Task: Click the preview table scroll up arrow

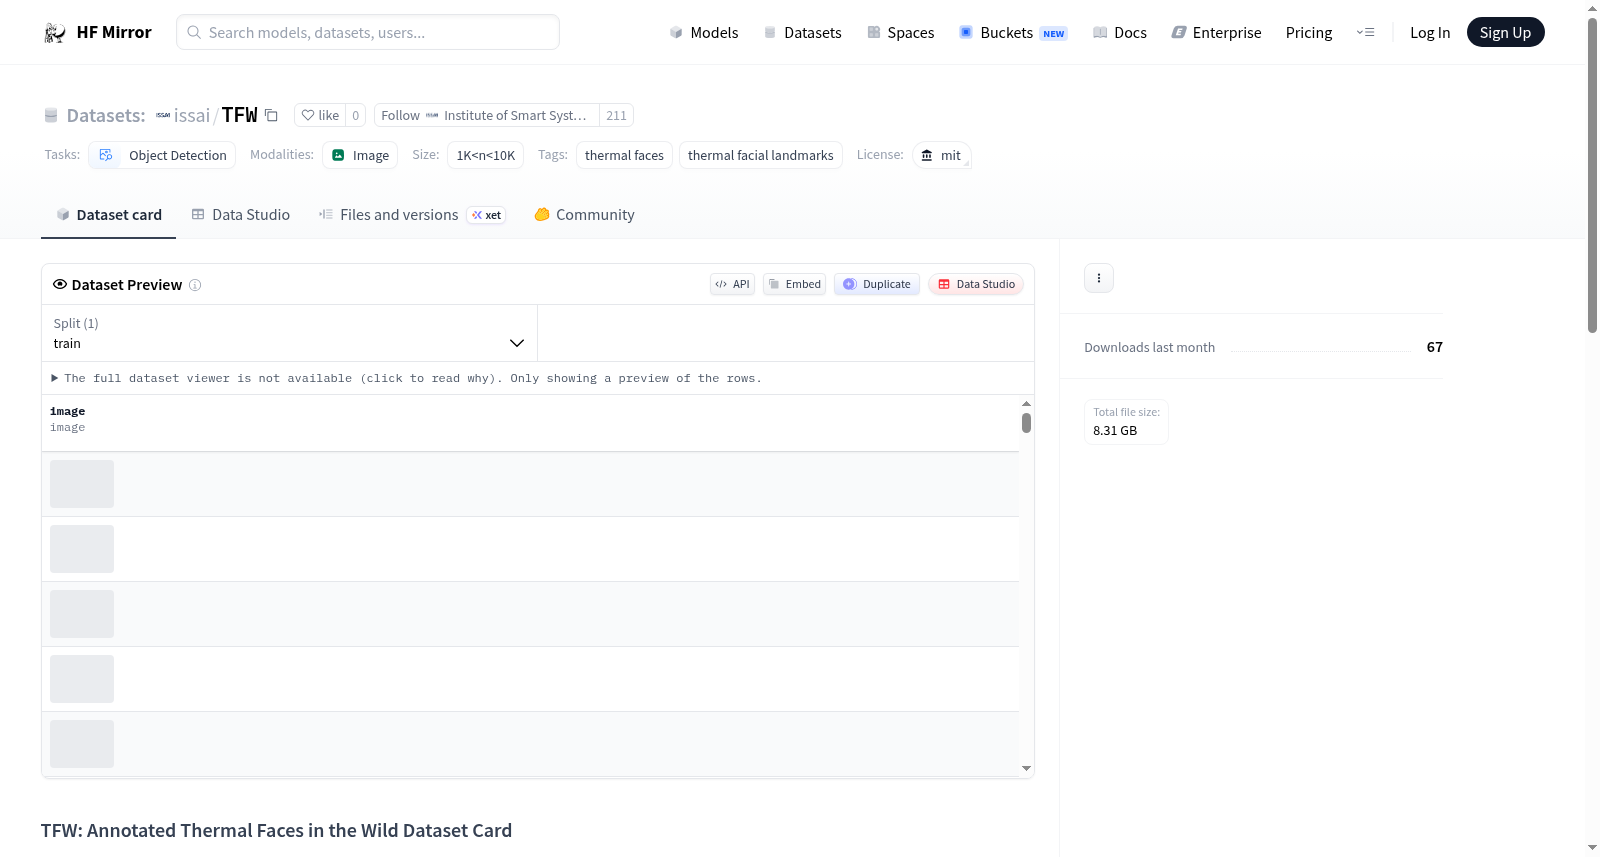Action: pos(1026,403)
